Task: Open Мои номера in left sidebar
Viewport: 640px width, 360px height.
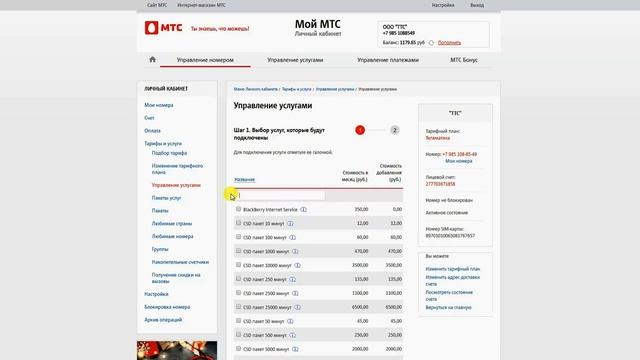Action: pyautogui.click(x=159, y=105)
